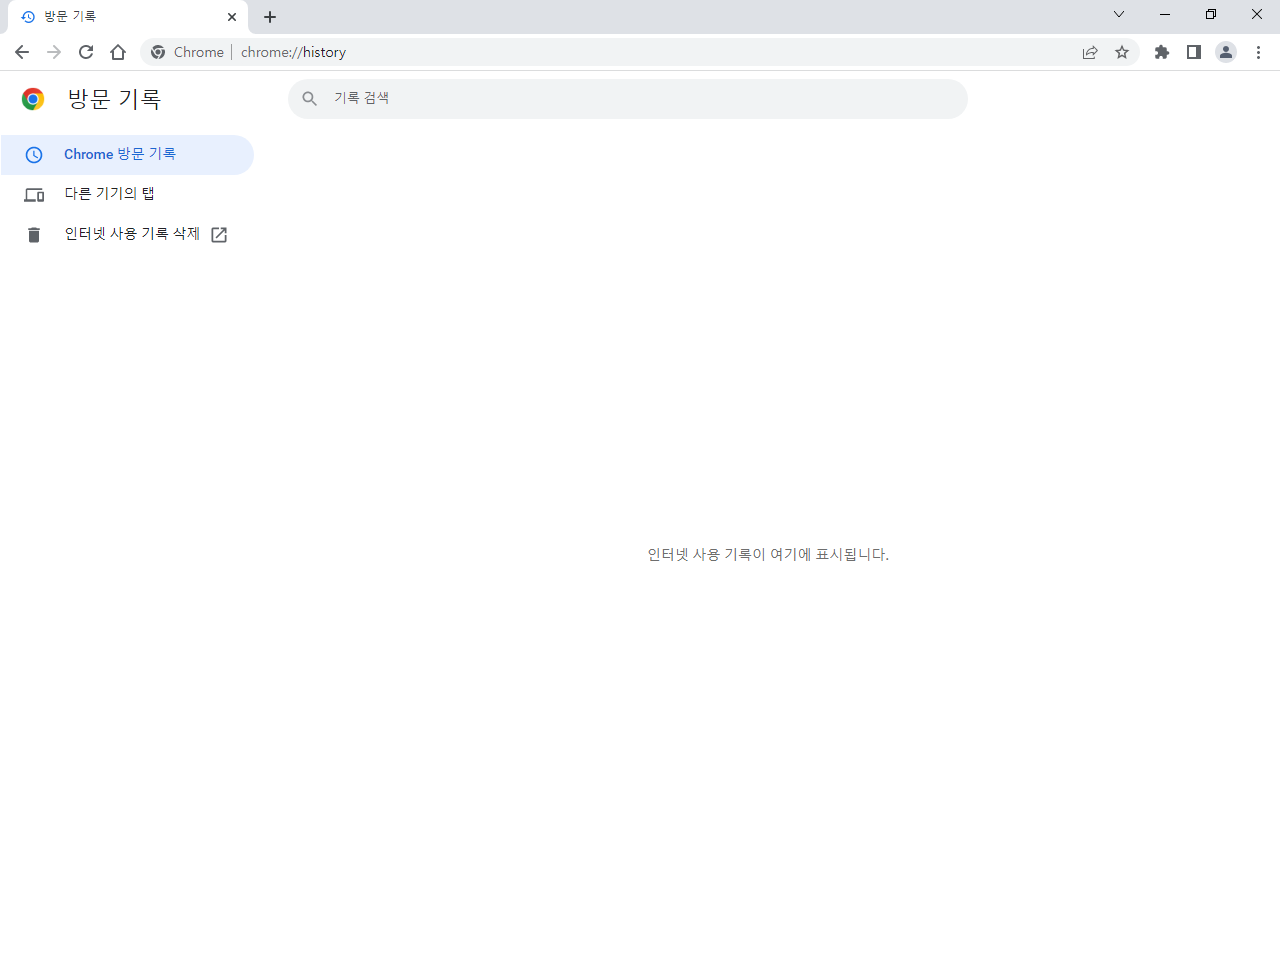Share this page using the share icon
The image size is (1280, 974).
pos(1090,52)
